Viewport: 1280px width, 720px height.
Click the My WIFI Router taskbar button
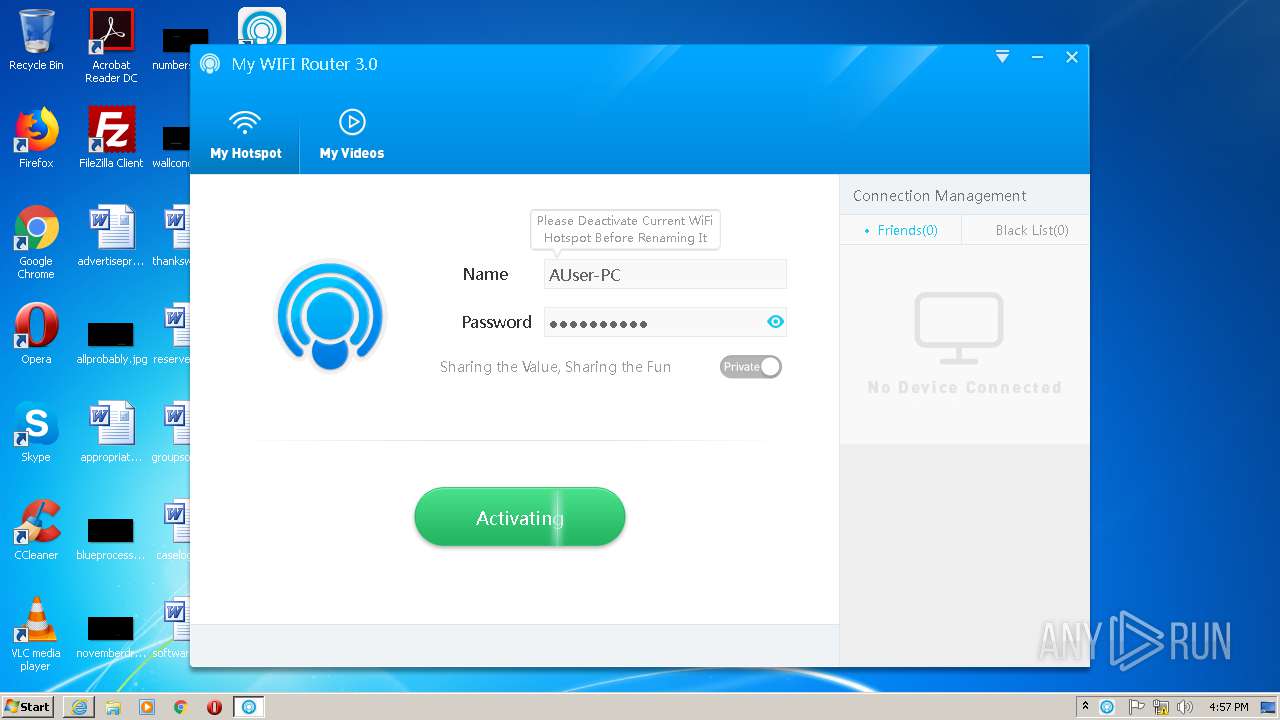(x=249, y=707)
